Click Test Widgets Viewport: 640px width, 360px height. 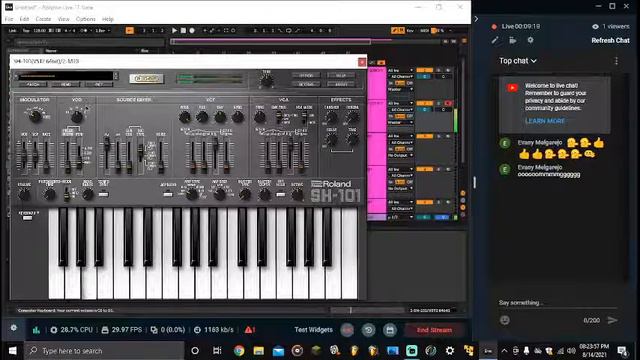click(313, 330)
